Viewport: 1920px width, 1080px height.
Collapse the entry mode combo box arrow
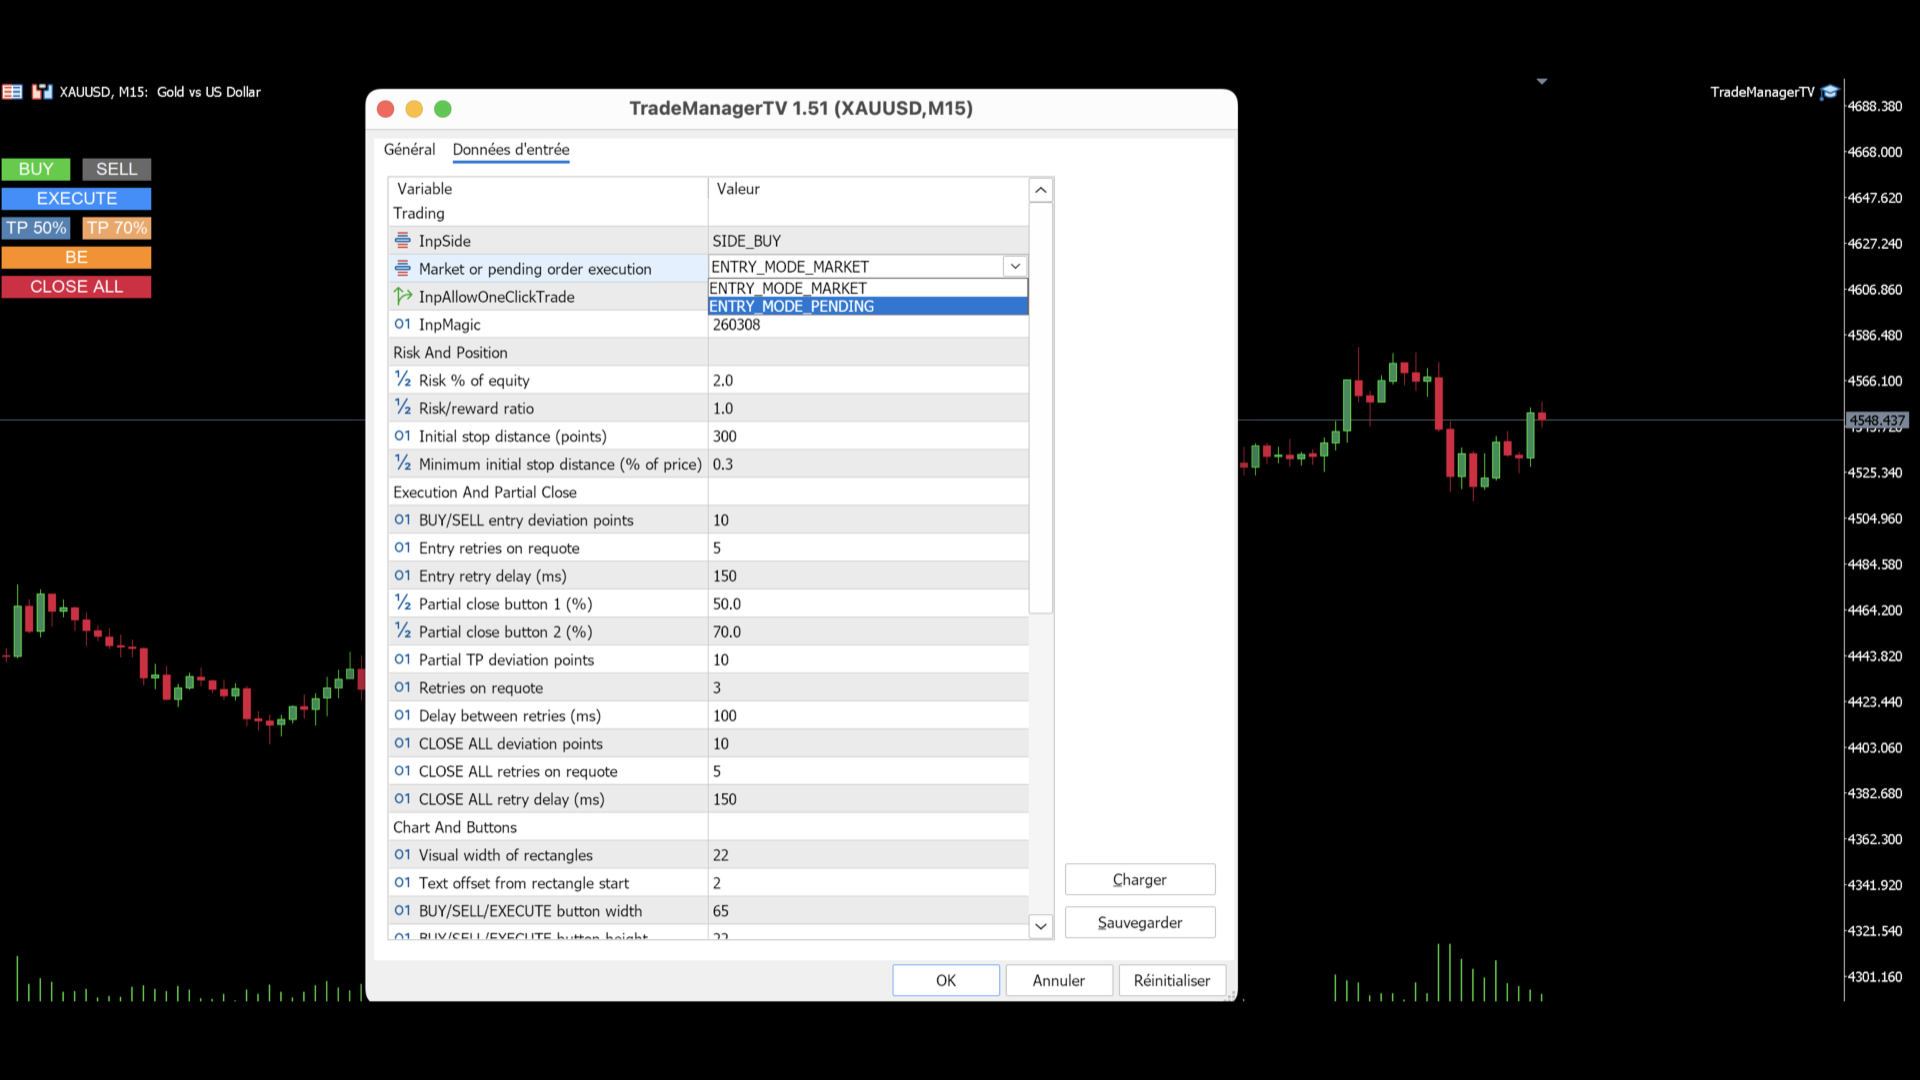[x=1015, y=267]
